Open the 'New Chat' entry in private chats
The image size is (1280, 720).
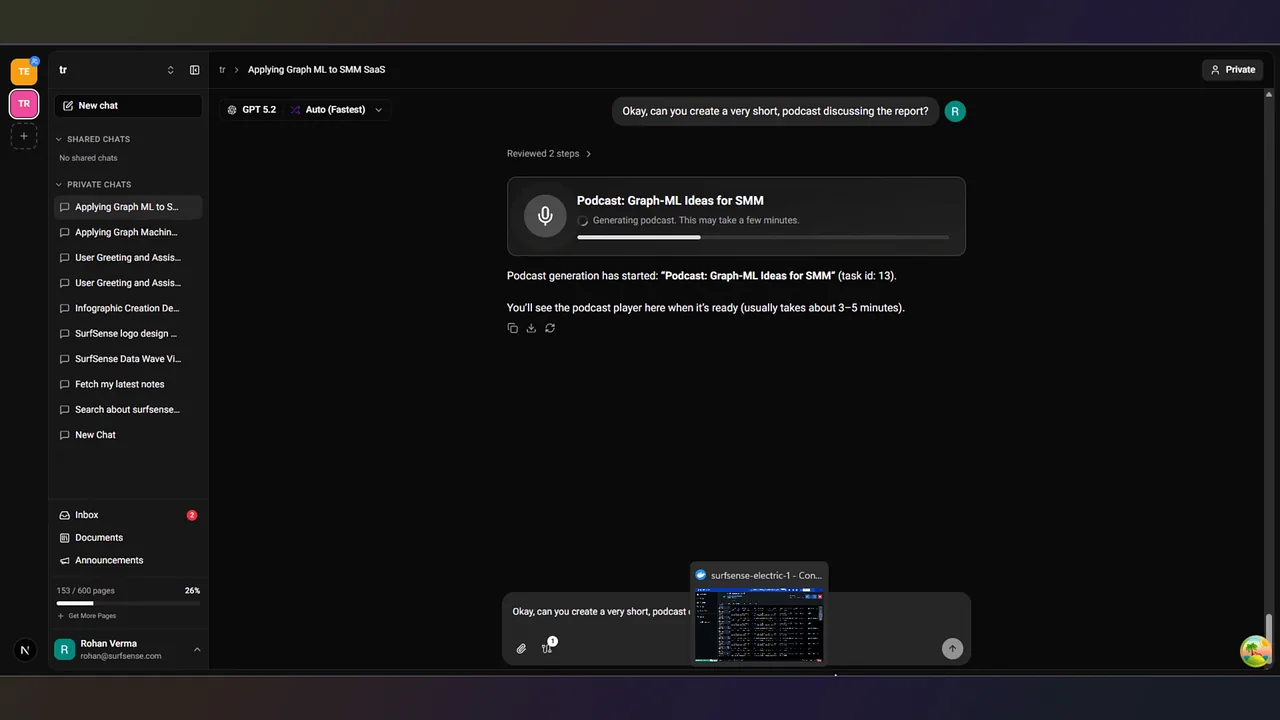point(128,435)
